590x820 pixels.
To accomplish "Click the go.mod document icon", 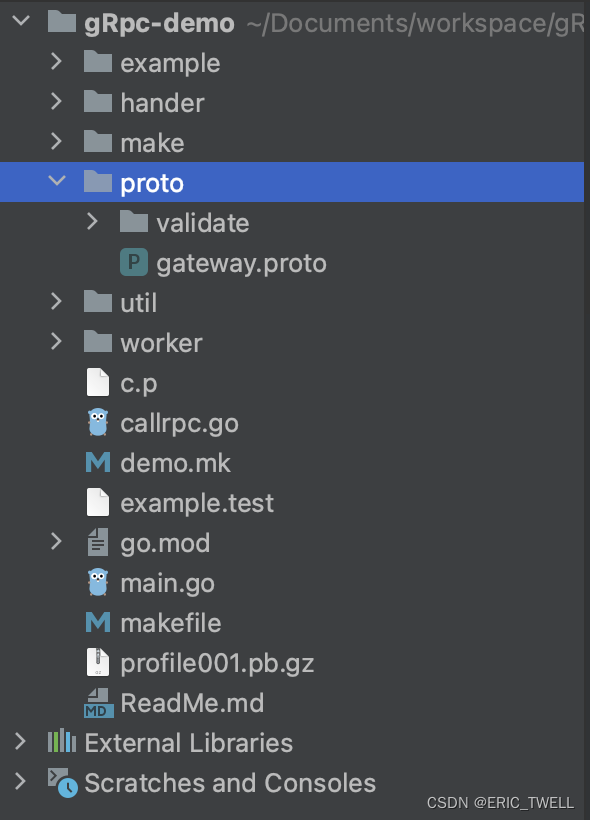I will pos(98,542).
